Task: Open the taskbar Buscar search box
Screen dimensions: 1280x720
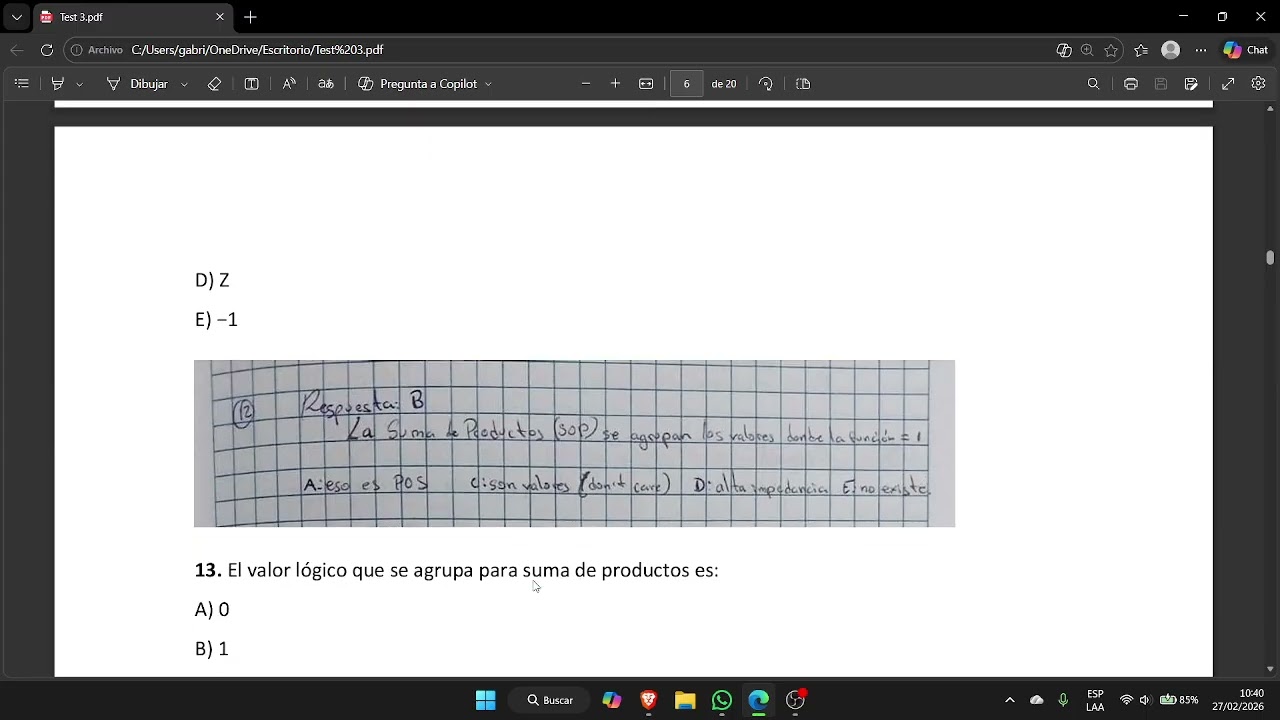Action: (x=551, y=700)
